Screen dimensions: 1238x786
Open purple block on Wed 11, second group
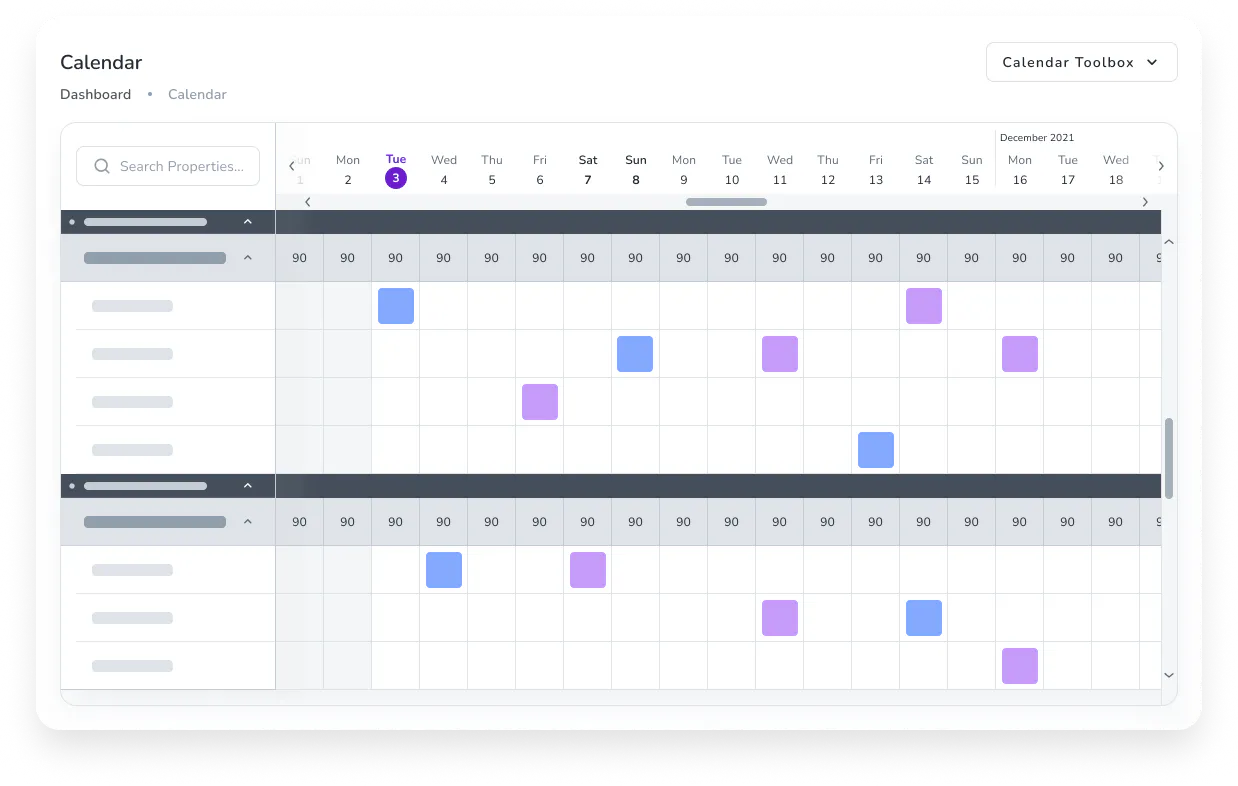pyautogui.click(x=780, y=618)
